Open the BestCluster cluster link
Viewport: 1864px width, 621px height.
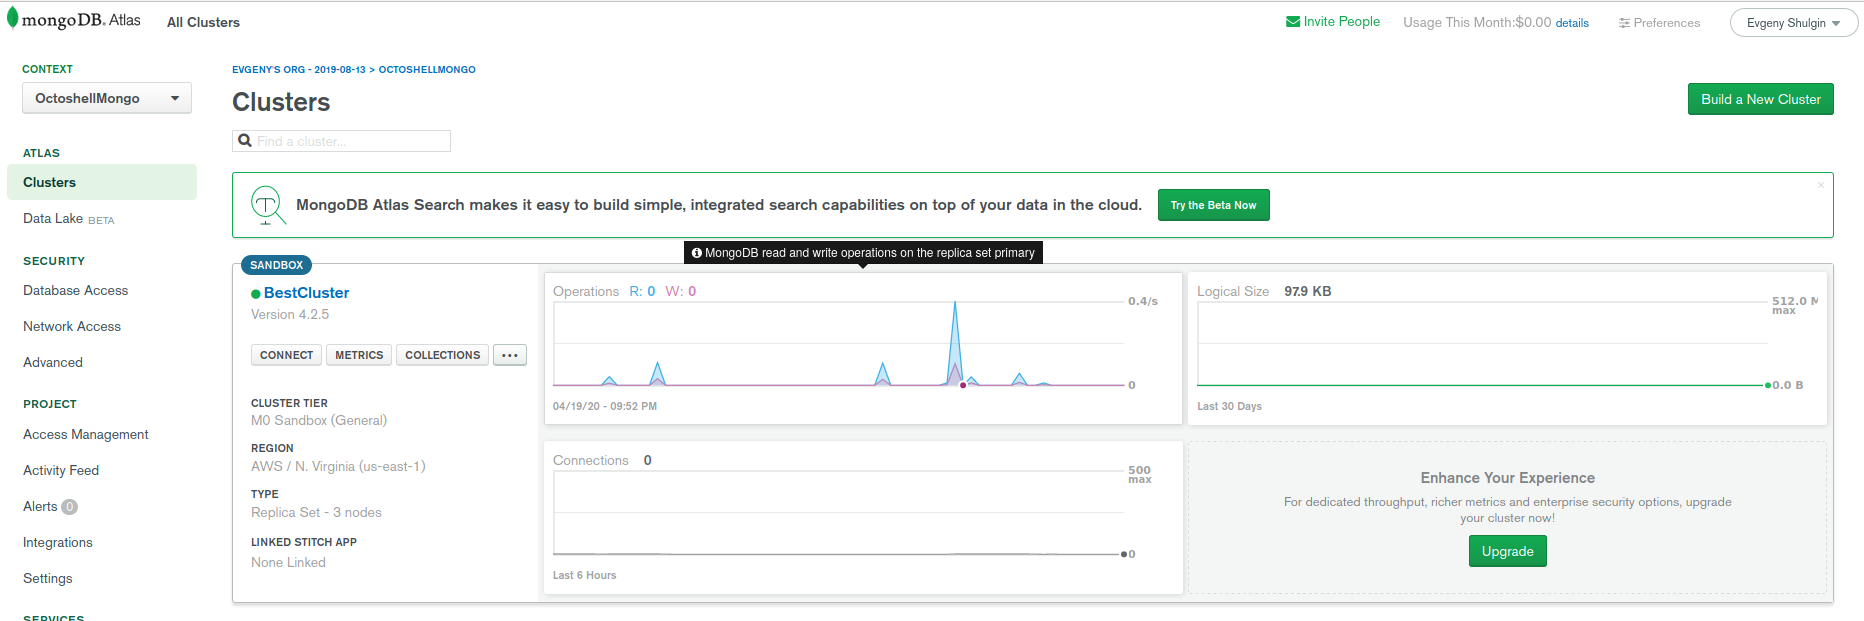pyautogui.click(x=306, y=293)
